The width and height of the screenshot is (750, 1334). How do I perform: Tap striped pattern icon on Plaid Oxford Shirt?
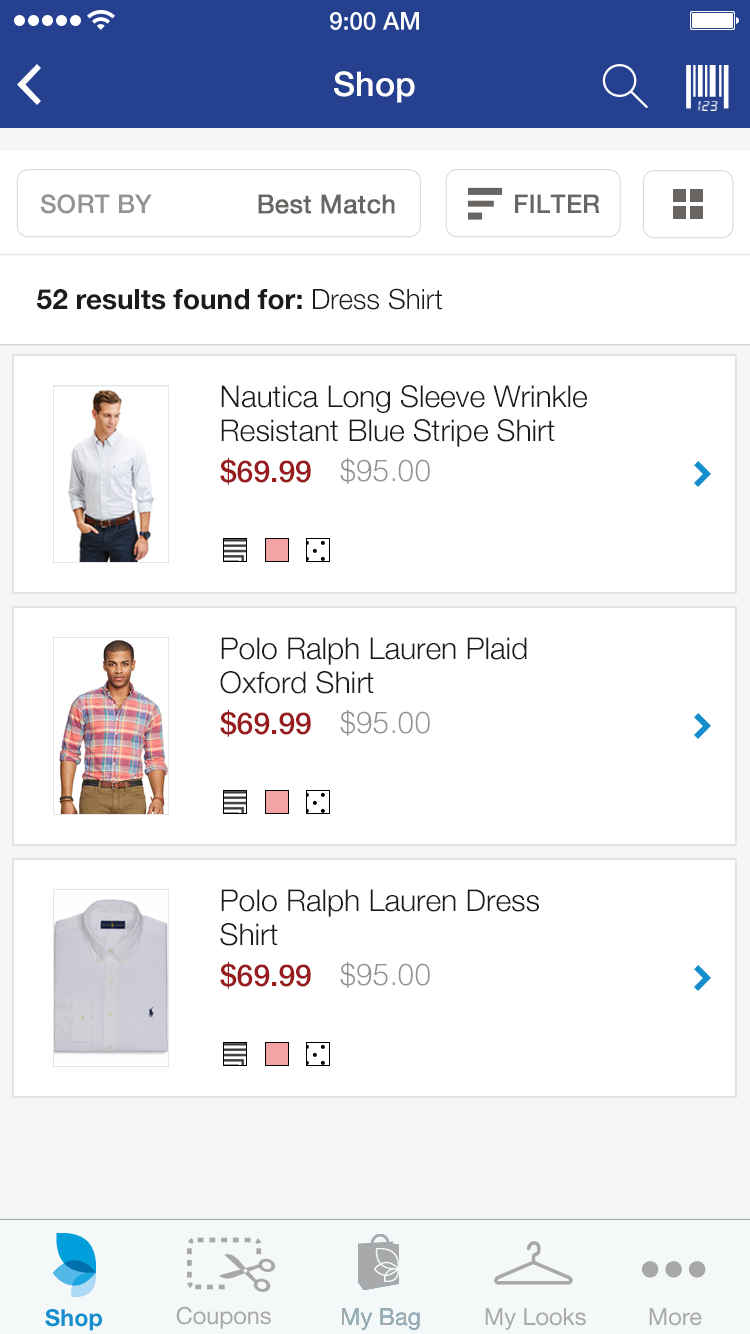[x=235, y=802]
